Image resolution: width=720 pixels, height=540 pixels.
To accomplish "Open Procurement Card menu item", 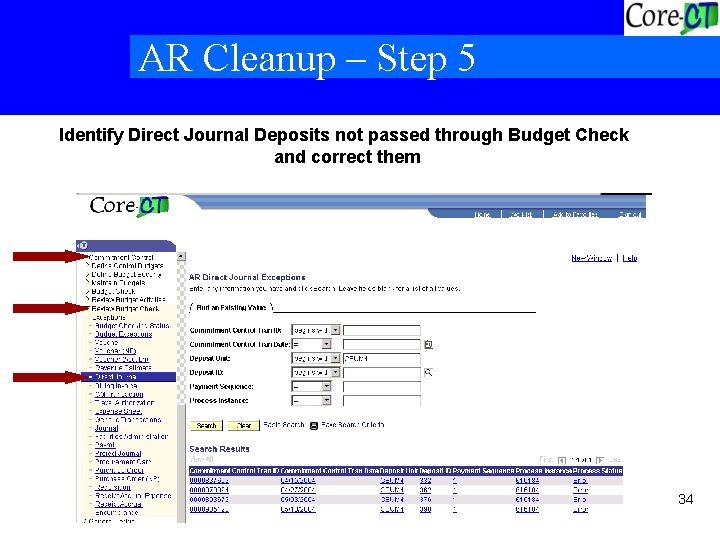I will click(123, 461).
